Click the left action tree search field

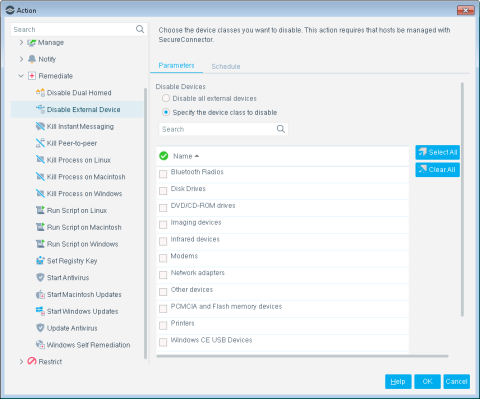point(79,29)
